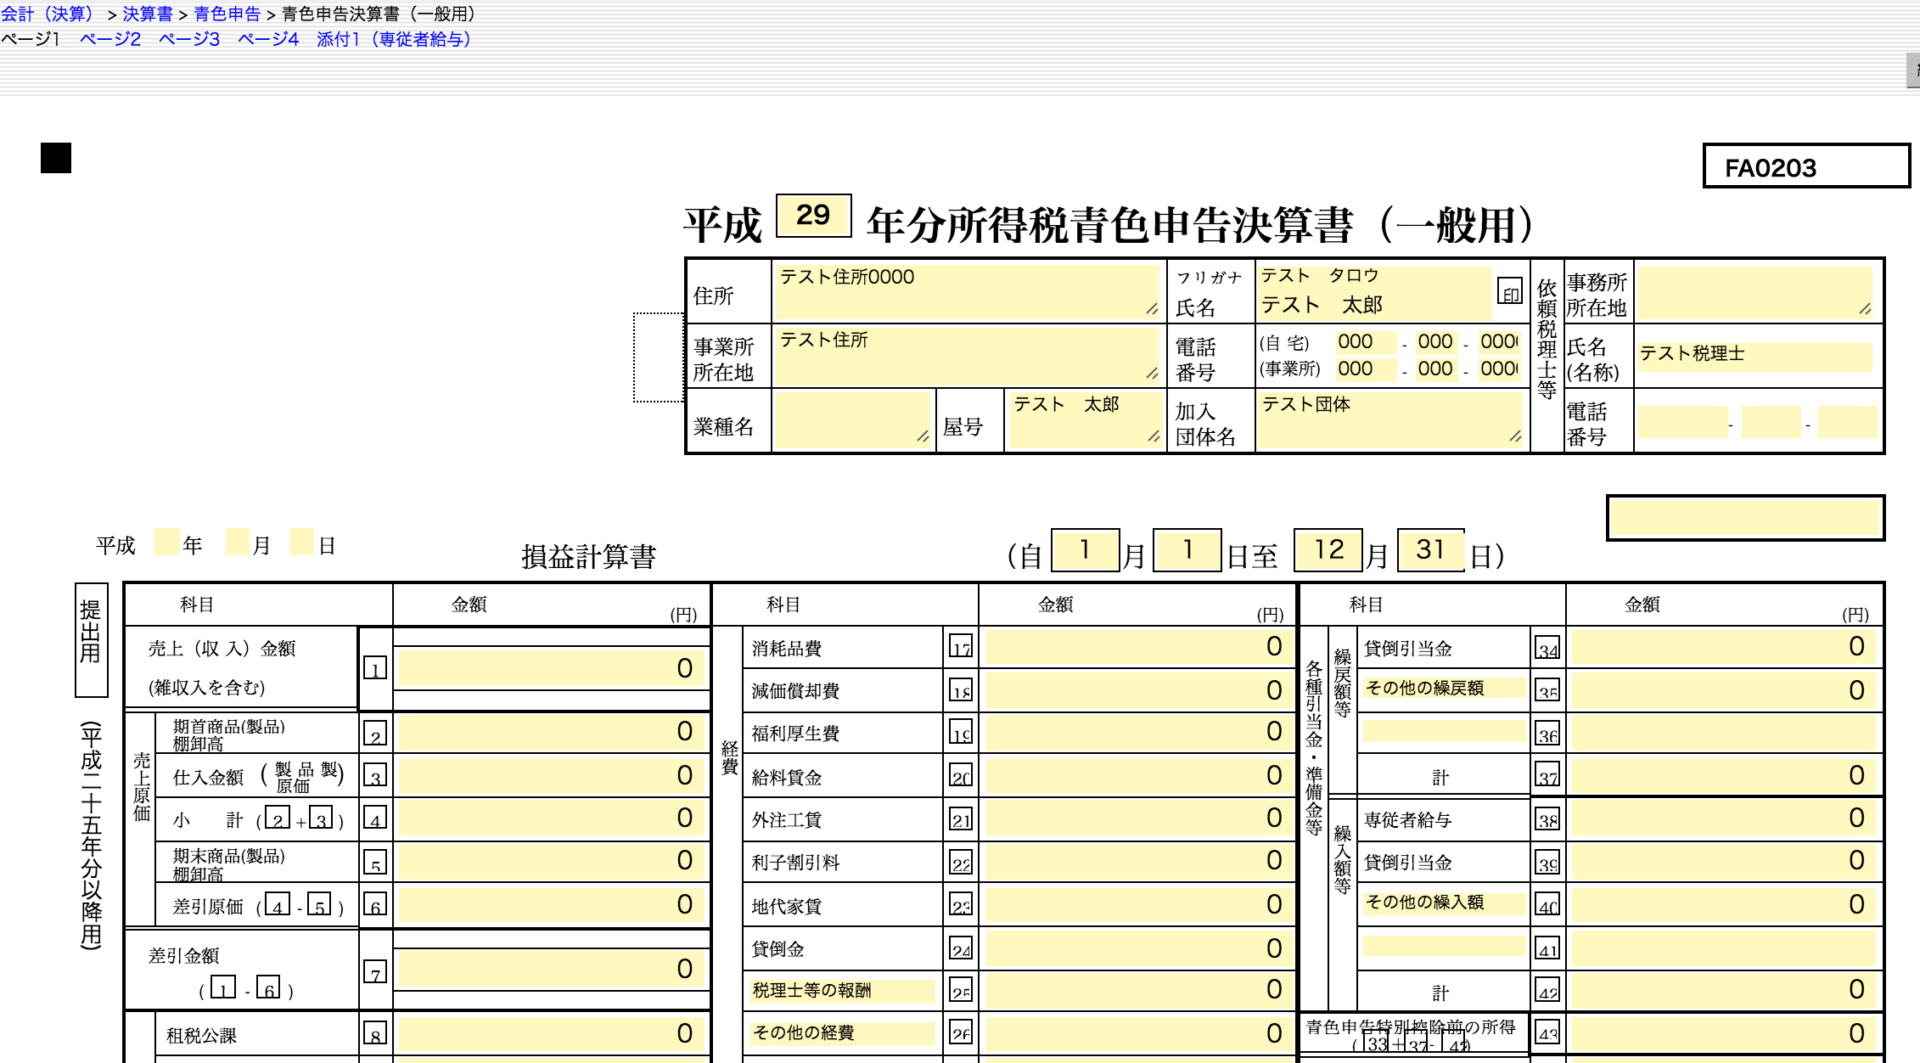Click the 加入団体名 text area
Viewport: 1920px width, 1063px height.
[1391, 419]
